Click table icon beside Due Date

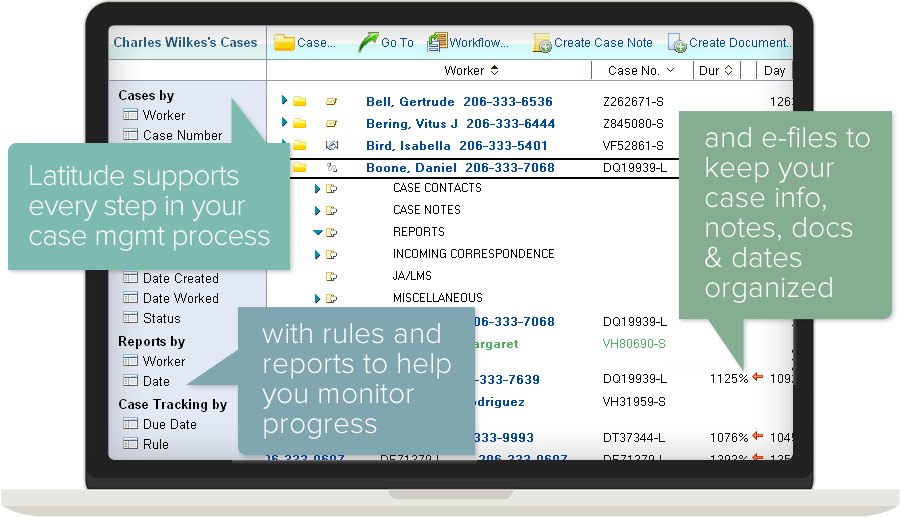(130, 423)
